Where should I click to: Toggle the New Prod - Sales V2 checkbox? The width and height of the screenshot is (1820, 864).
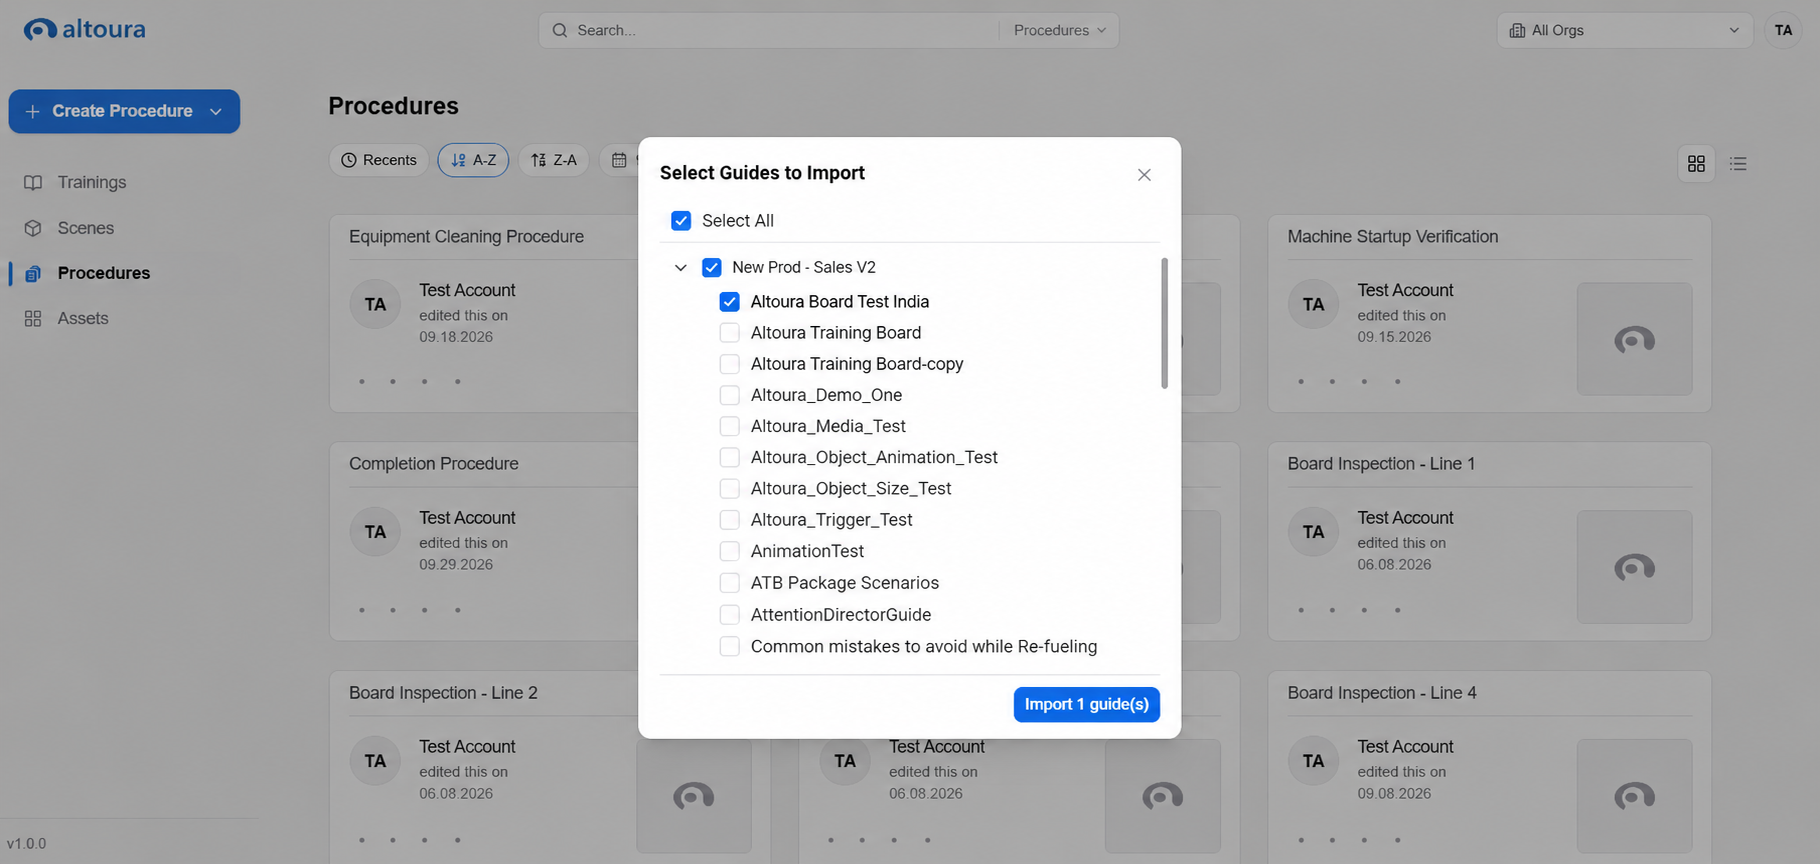[x=712, y=267]
